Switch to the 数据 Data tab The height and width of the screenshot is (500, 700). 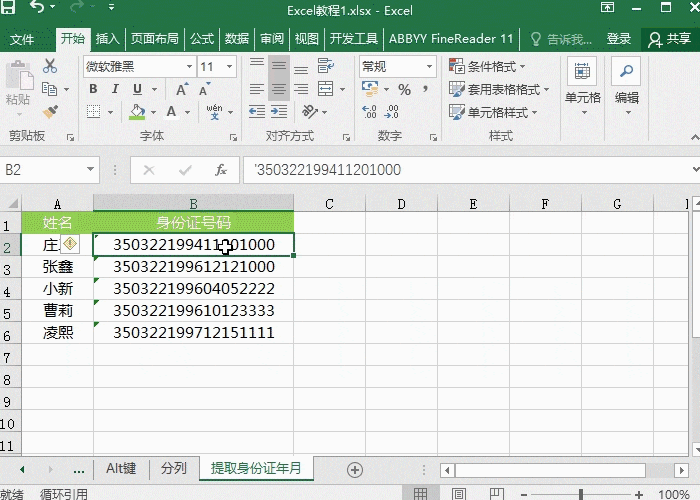237,39
